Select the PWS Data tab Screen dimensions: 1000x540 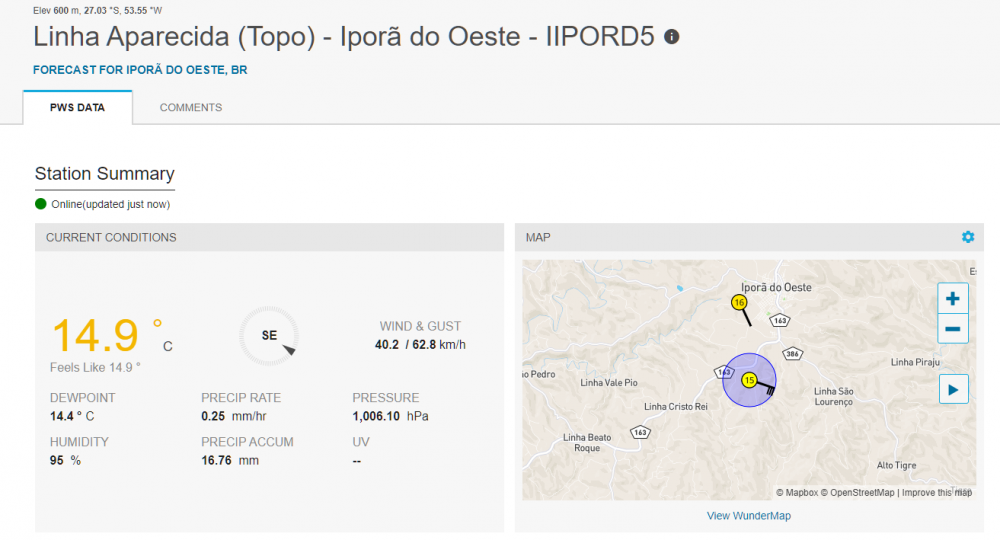78,107
